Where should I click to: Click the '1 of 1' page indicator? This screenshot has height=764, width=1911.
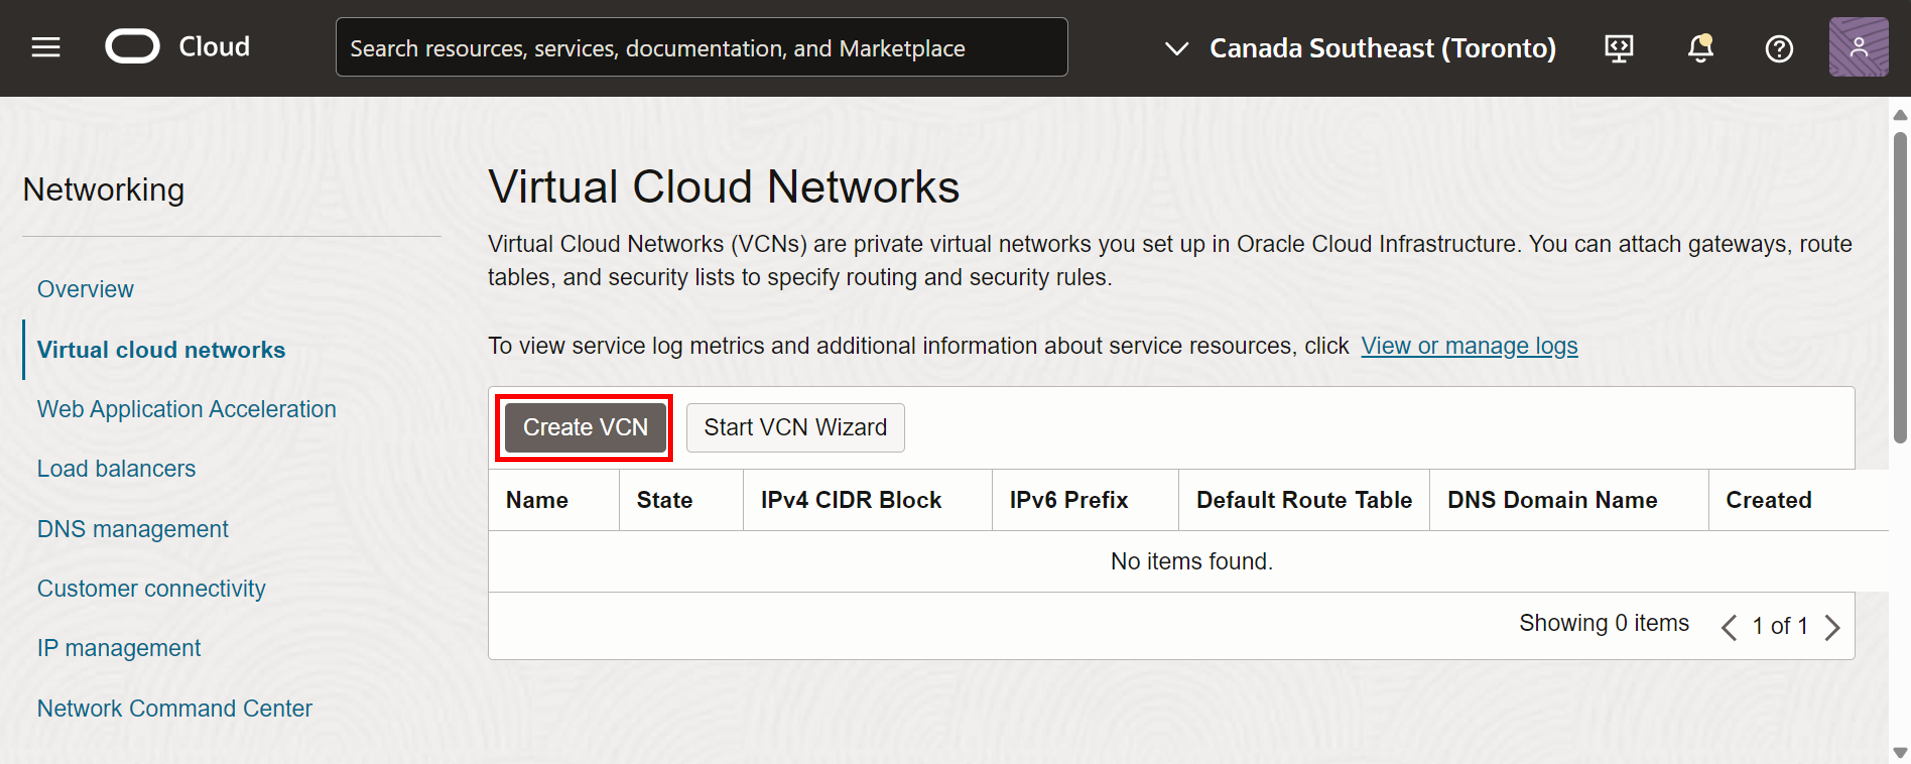1780,626
